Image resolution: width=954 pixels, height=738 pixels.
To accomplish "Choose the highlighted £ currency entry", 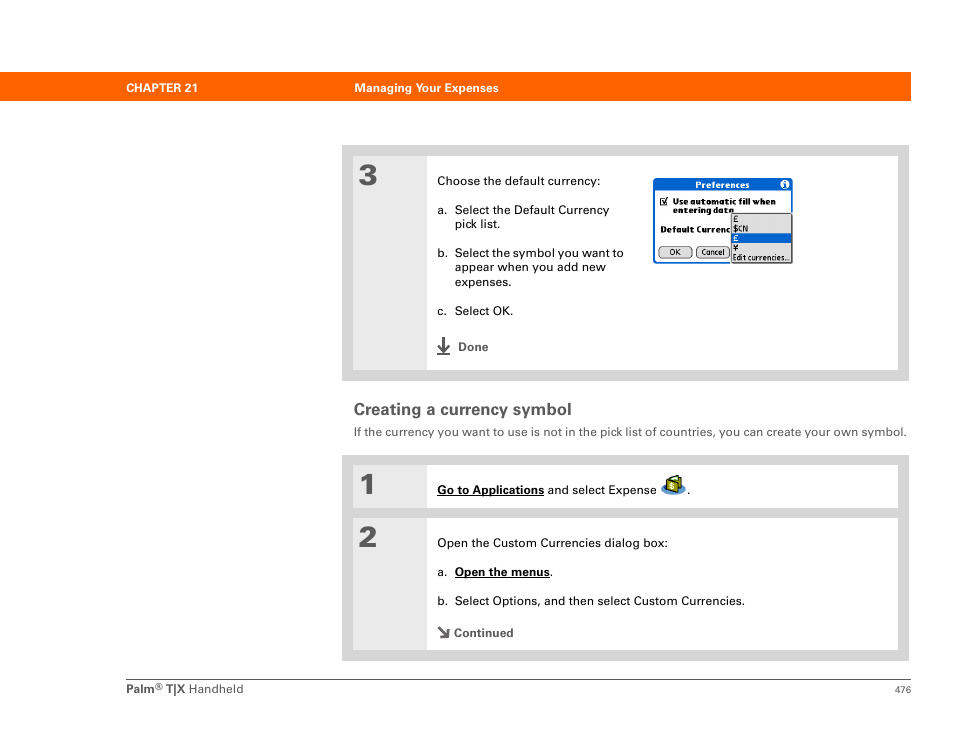I will (x=761, y=238).
